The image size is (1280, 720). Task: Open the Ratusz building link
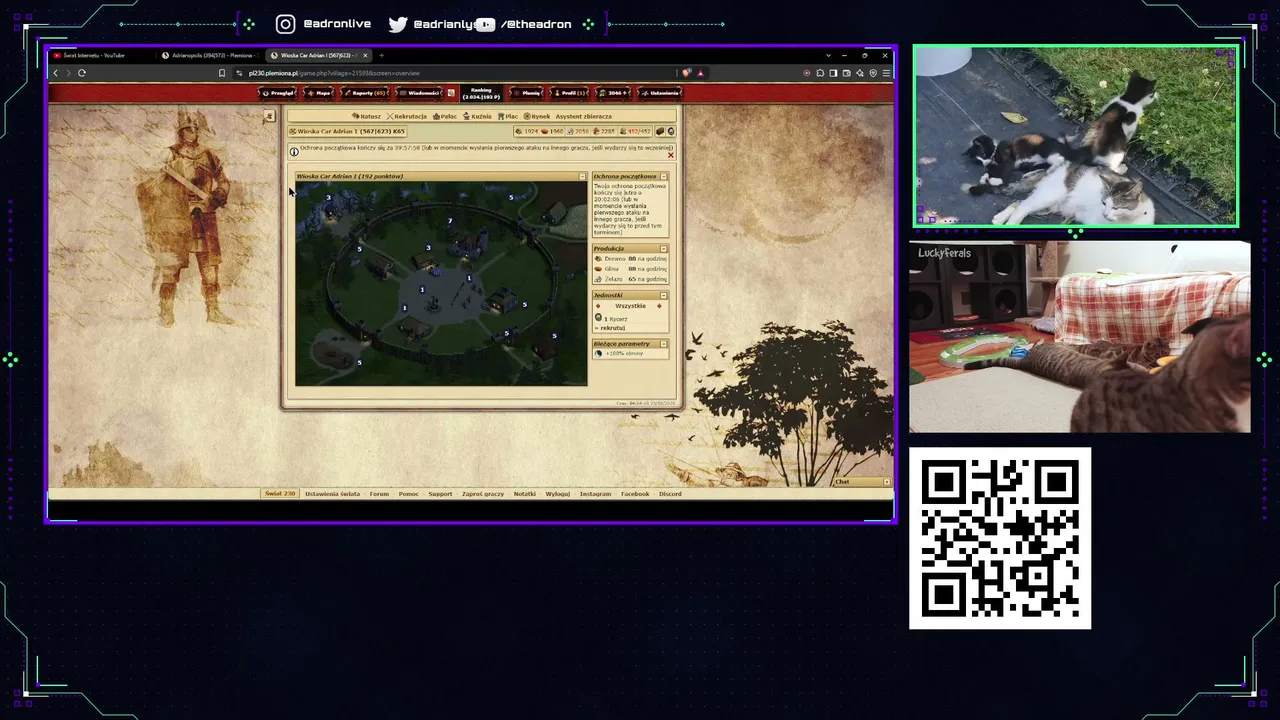click(x=367, y=116)
